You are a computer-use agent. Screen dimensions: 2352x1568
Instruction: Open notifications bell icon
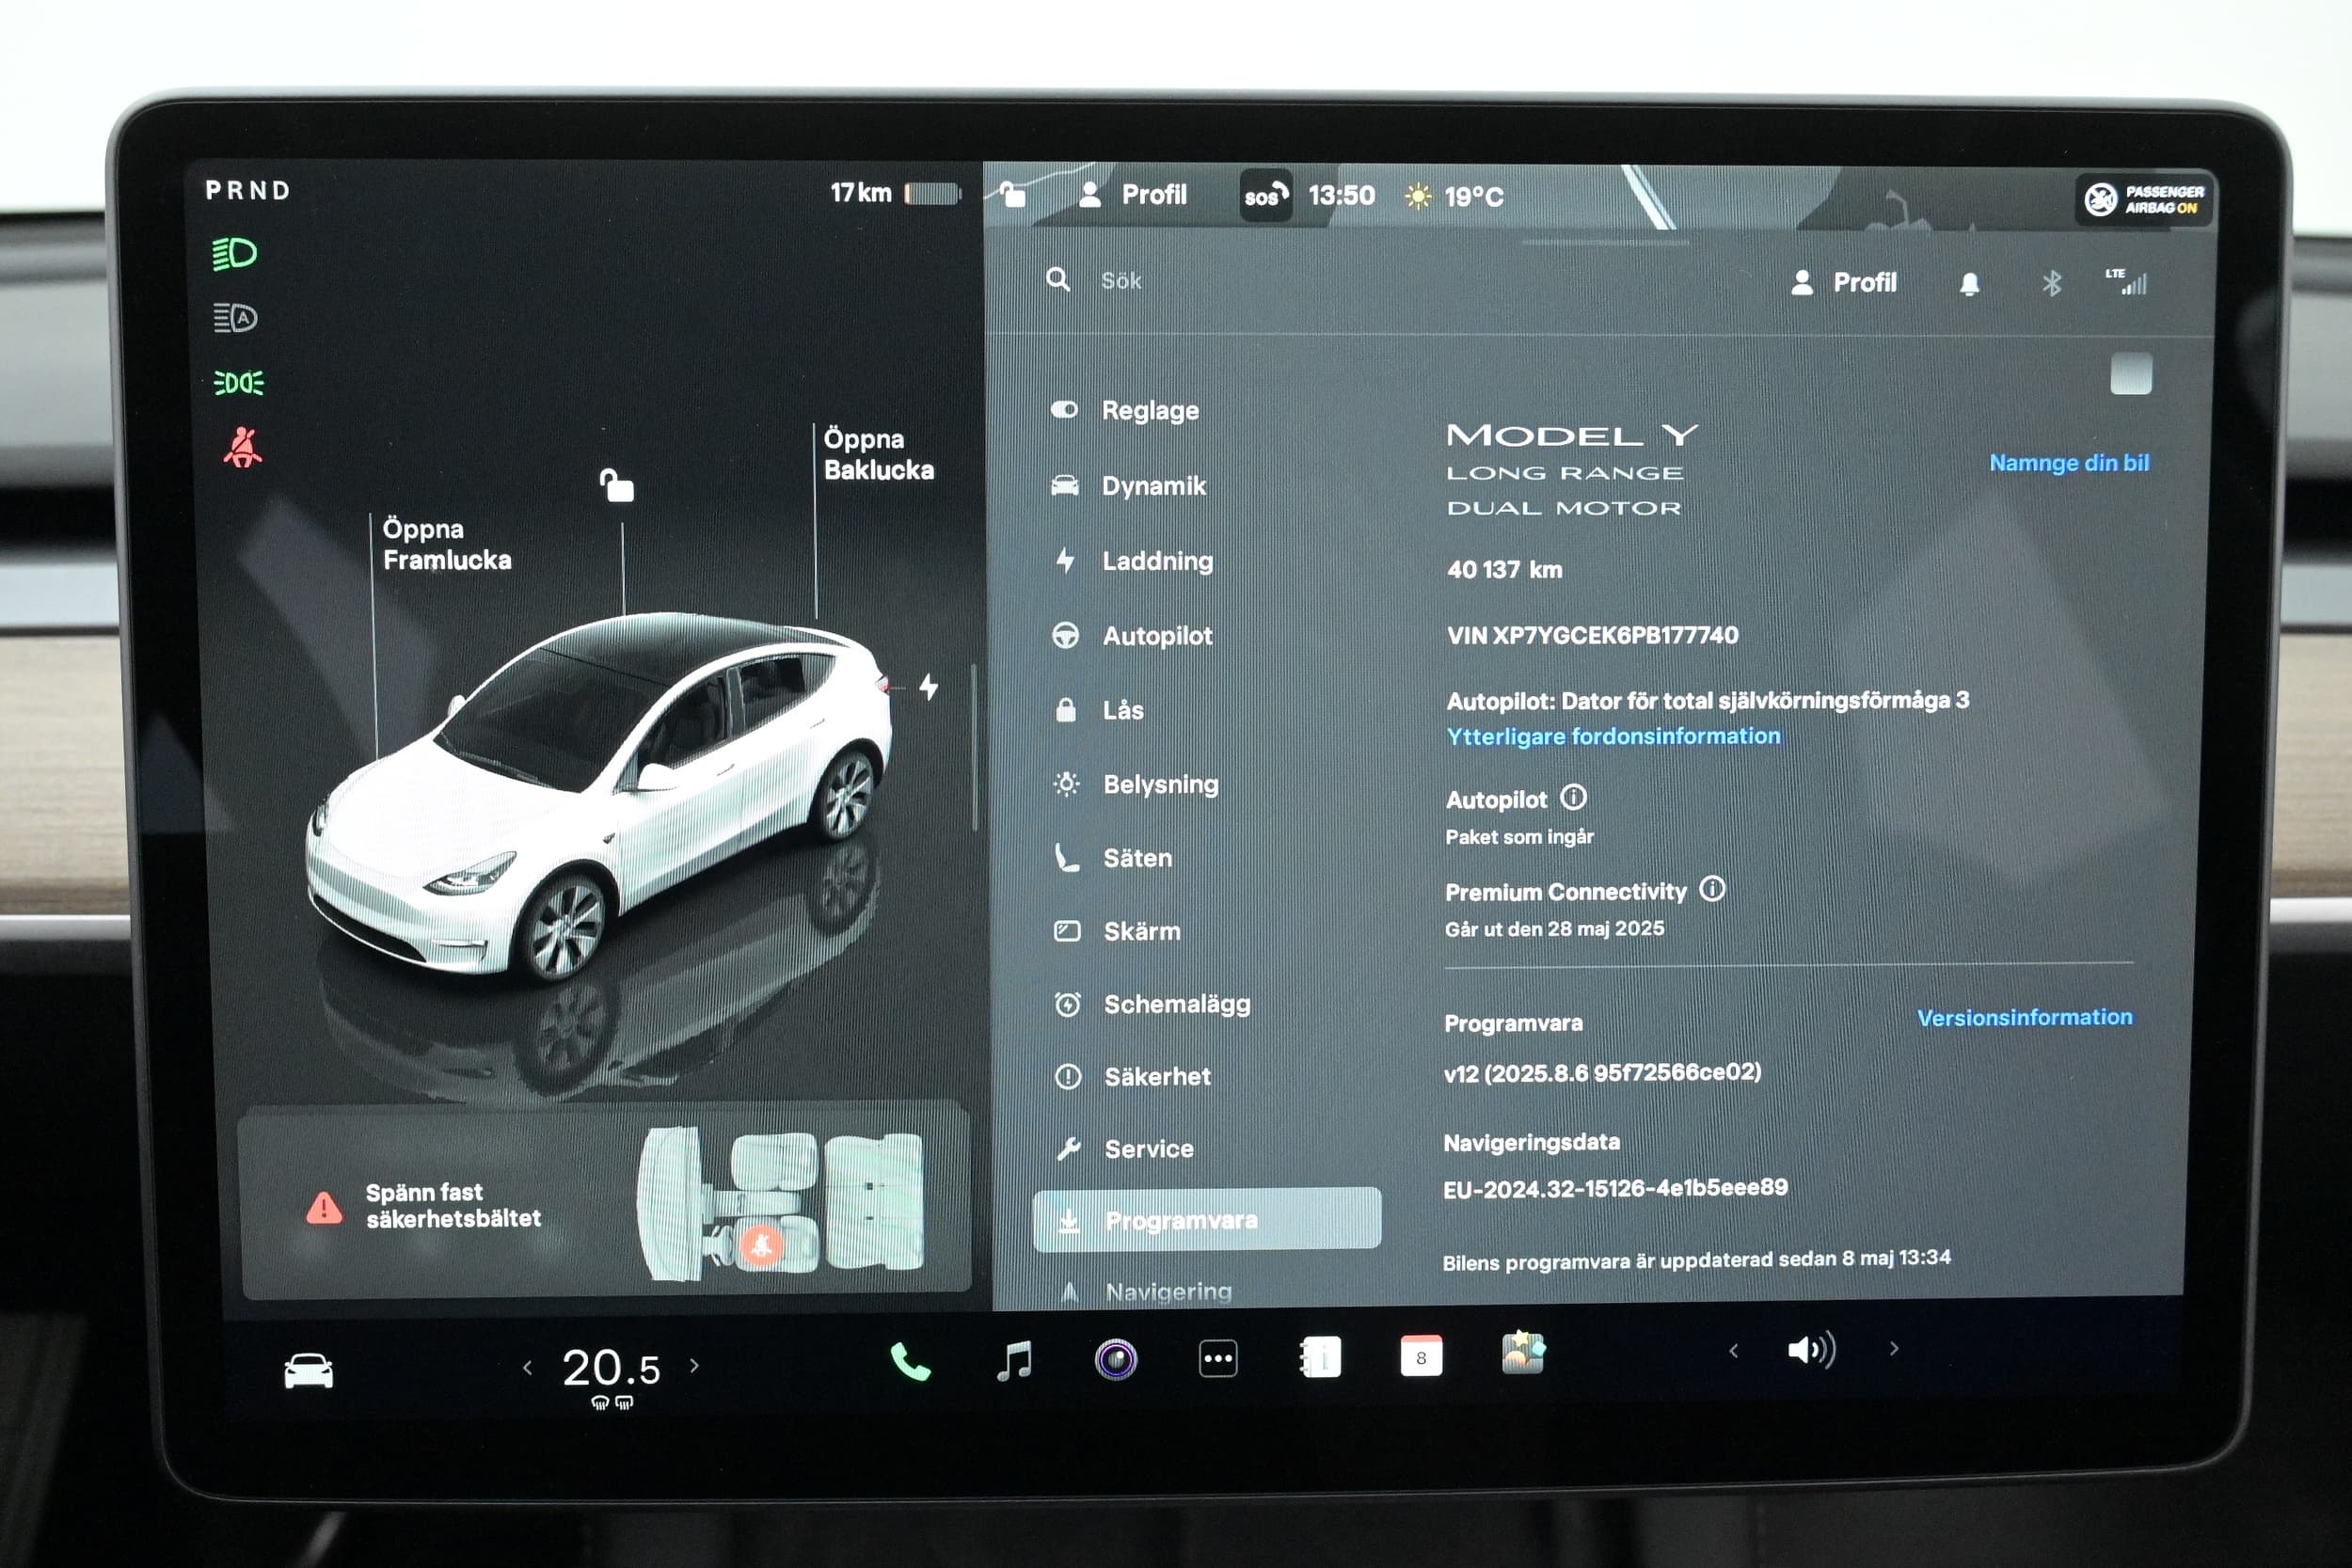[x=1970, y=284]
